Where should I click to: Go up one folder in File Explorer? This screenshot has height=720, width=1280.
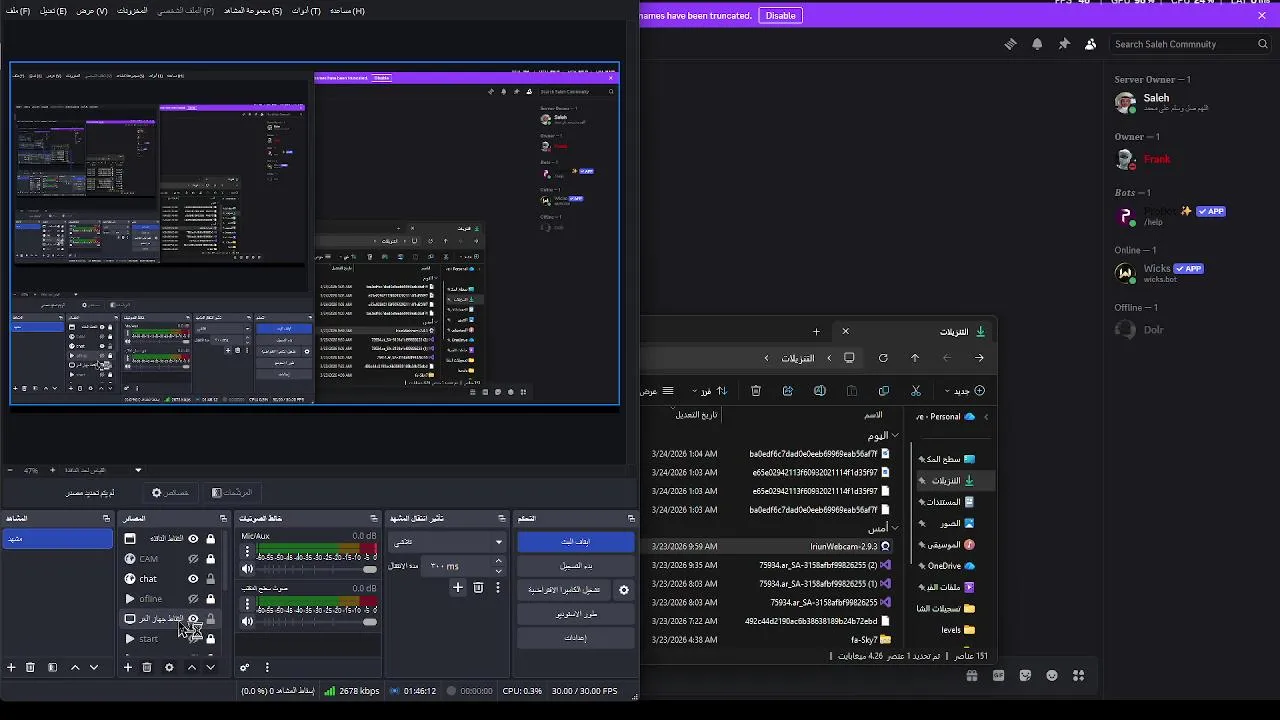[x=914, y=358]
